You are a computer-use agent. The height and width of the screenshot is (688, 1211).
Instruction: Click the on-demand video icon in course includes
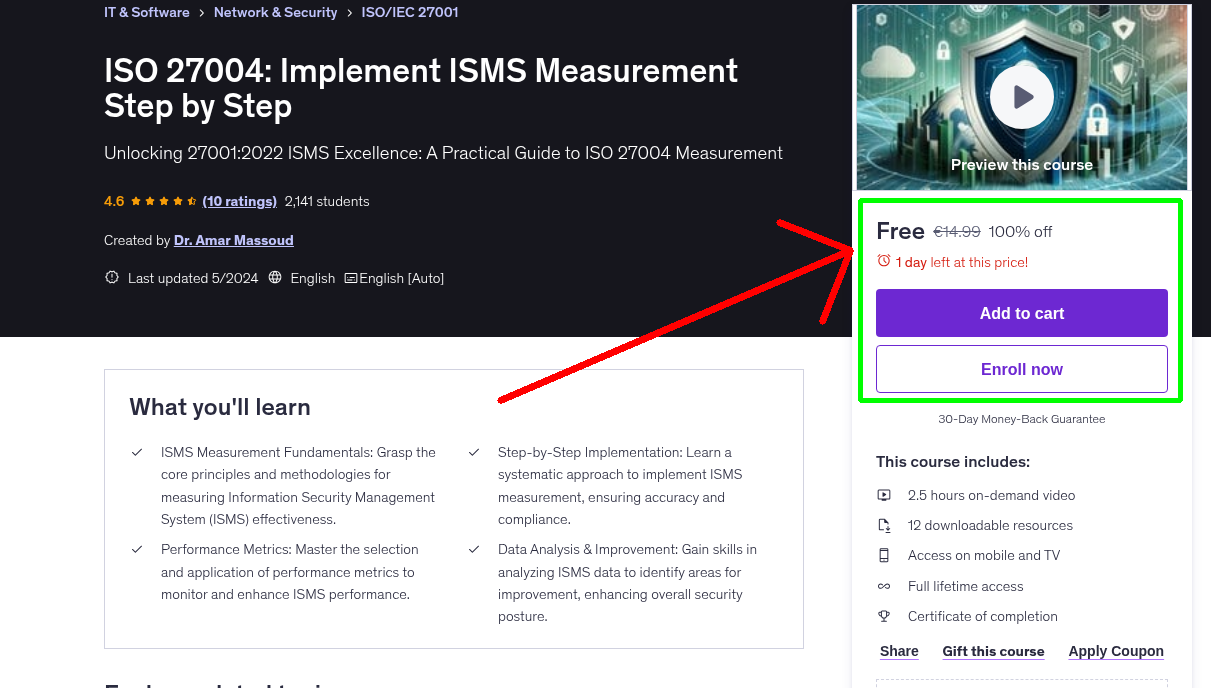[884, 494]
